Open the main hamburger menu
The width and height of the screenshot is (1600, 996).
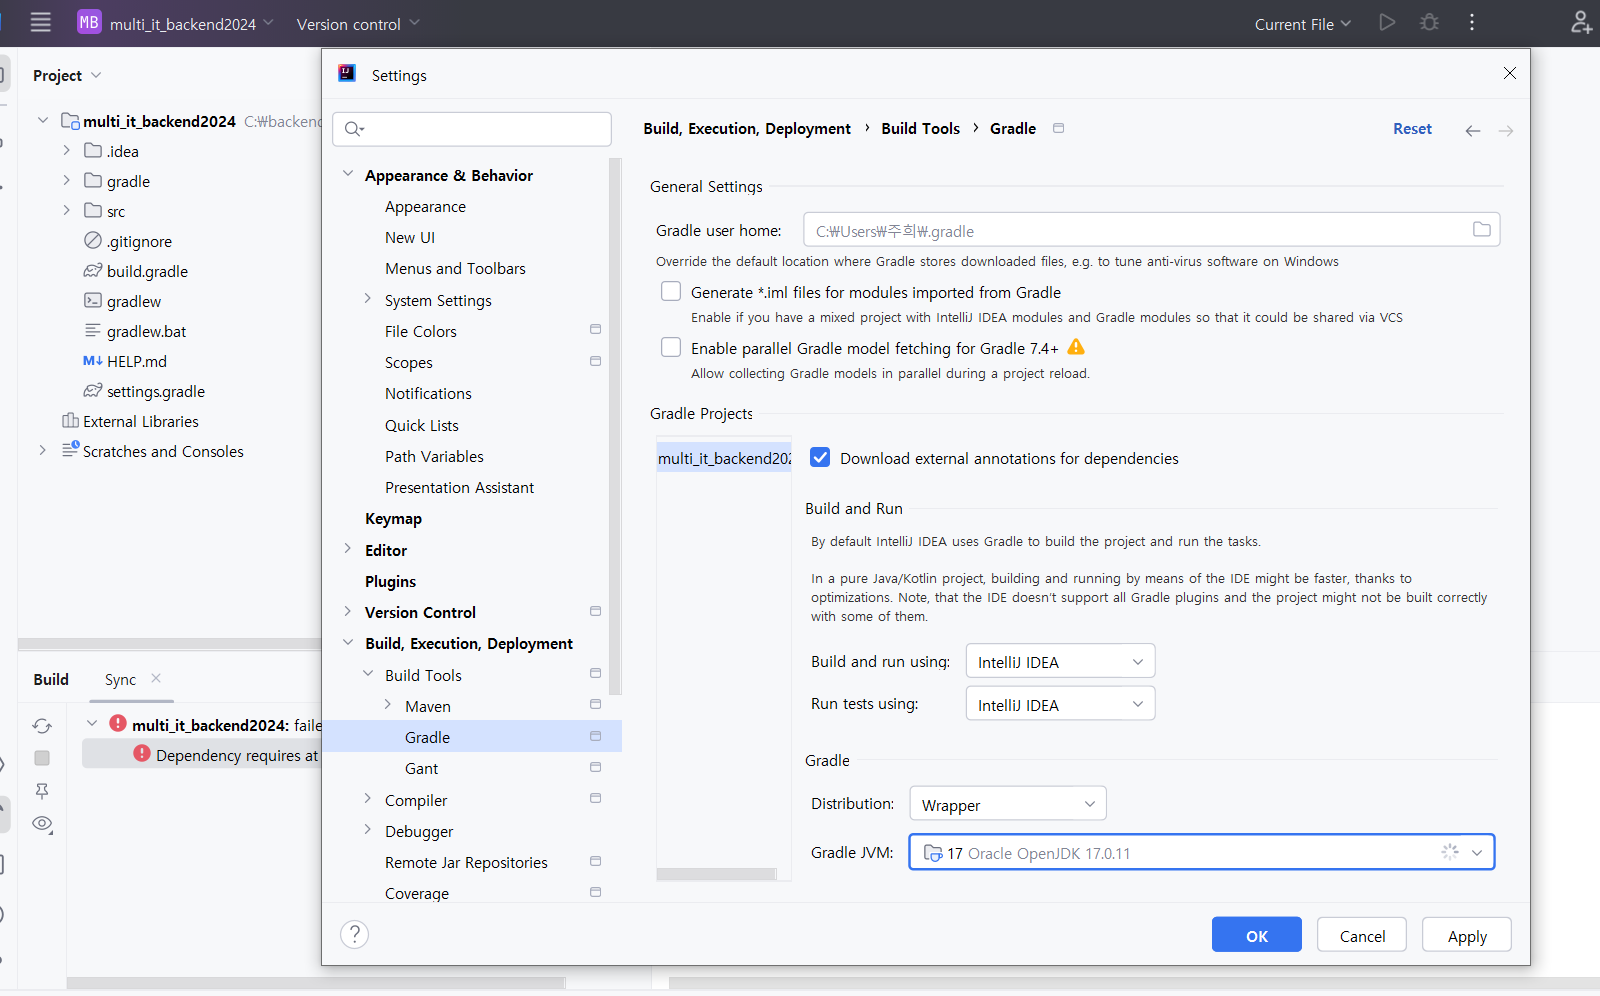tap(40, 23)
